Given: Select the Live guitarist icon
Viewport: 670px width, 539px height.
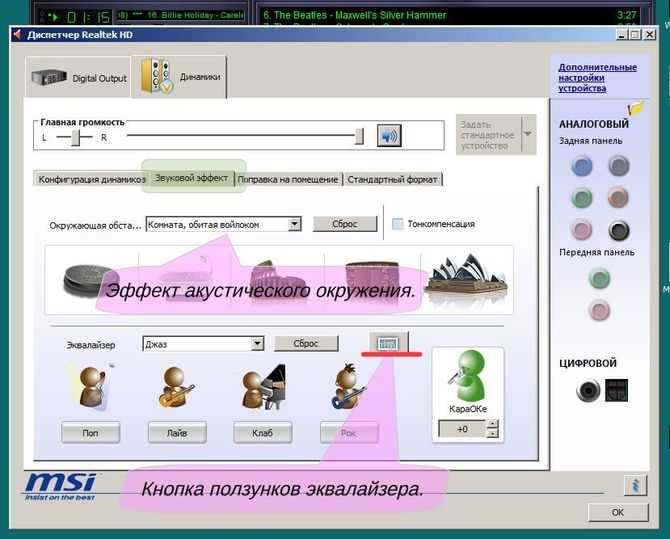Looking at the screenshot, I should tap(176, 387).
